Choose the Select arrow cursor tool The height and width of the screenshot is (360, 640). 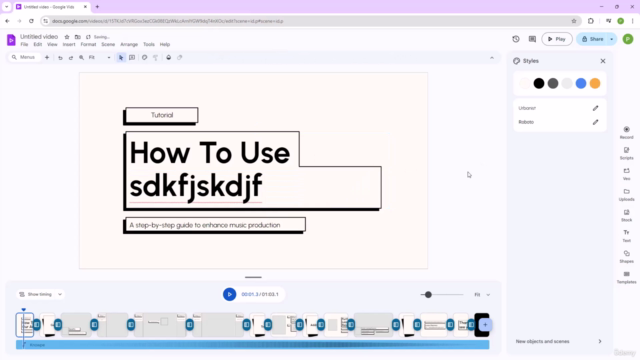click(121, 58)
